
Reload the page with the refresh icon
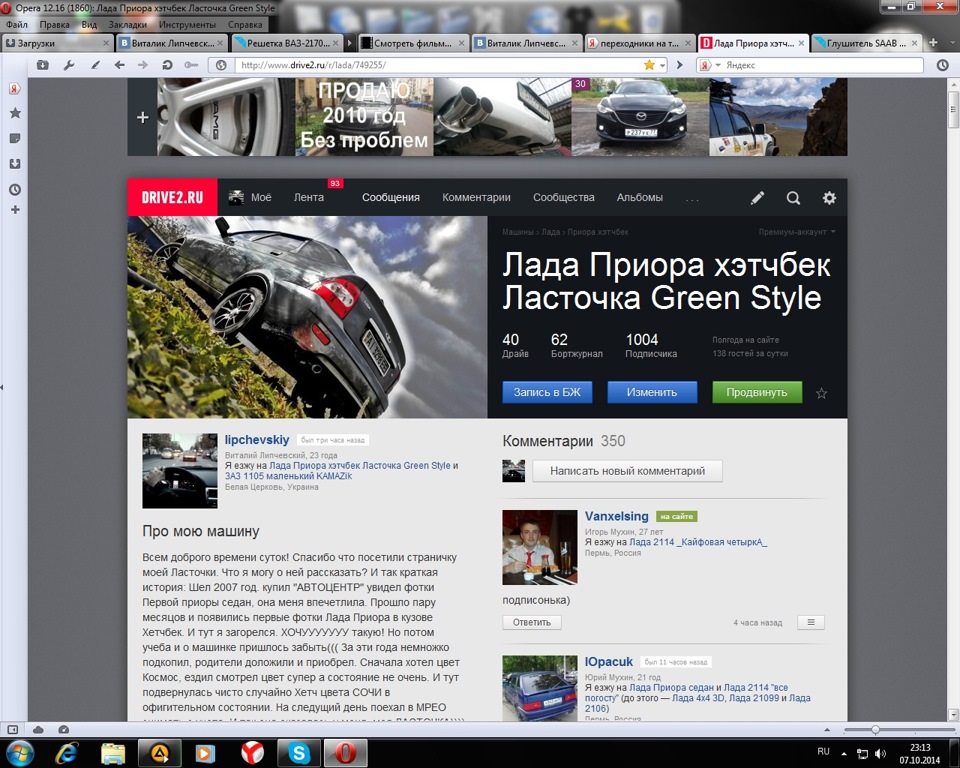coord(167,65)
